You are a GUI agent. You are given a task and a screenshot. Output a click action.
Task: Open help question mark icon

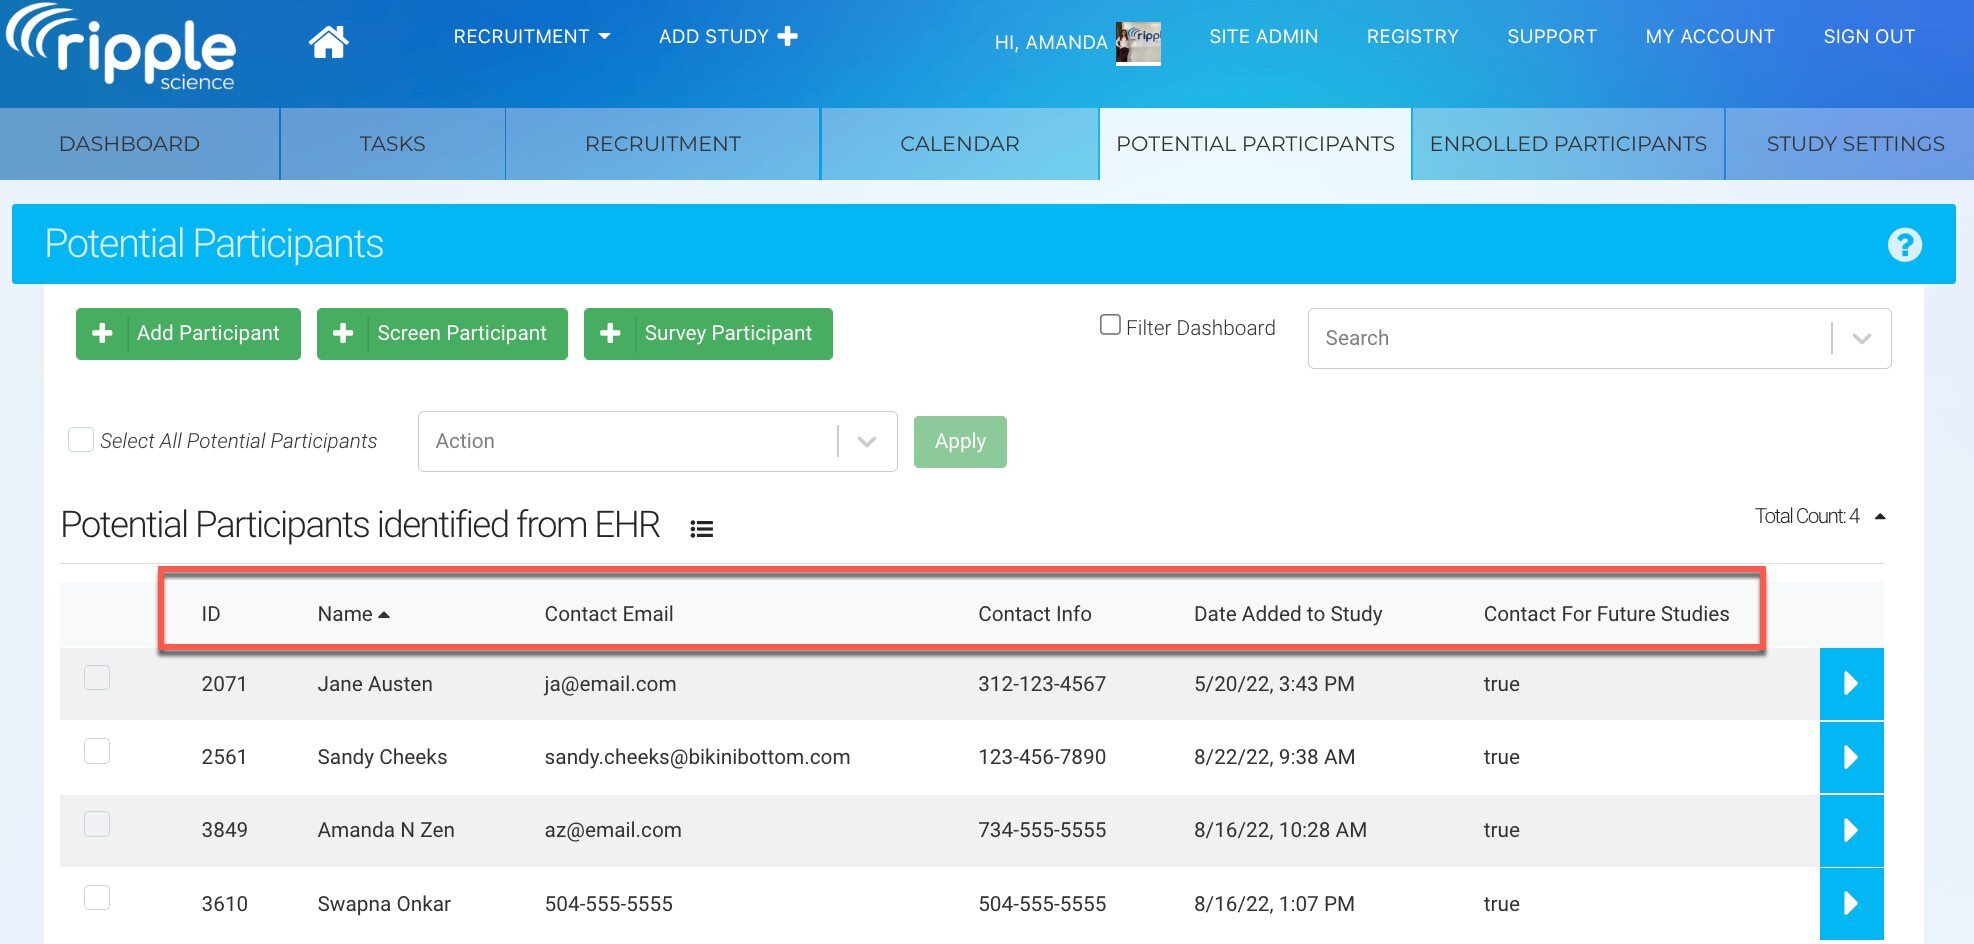click(x=1904, y=245)
